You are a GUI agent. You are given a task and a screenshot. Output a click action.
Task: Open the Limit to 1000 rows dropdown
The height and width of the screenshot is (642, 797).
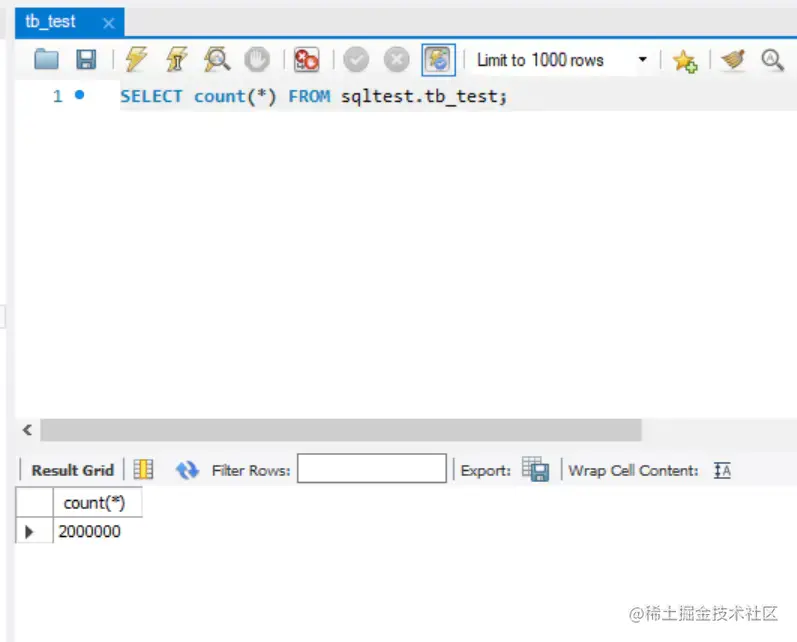pyautogui.click(x=561, y=60)
